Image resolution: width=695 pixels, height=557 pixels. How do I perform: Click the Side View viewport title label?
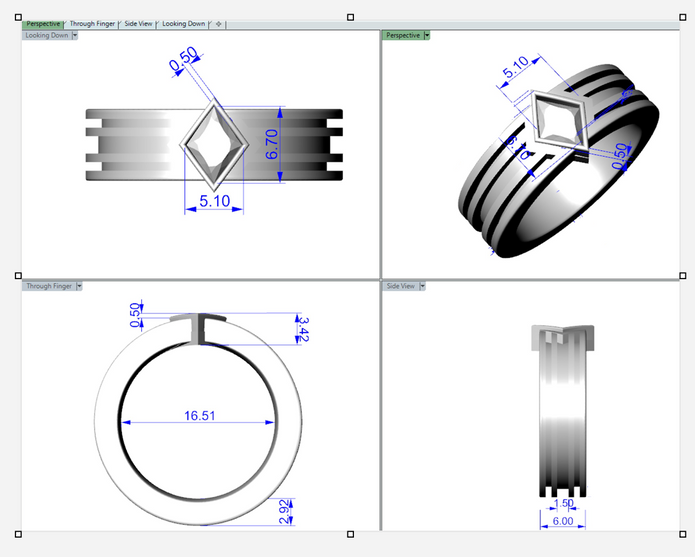[400, 286]
